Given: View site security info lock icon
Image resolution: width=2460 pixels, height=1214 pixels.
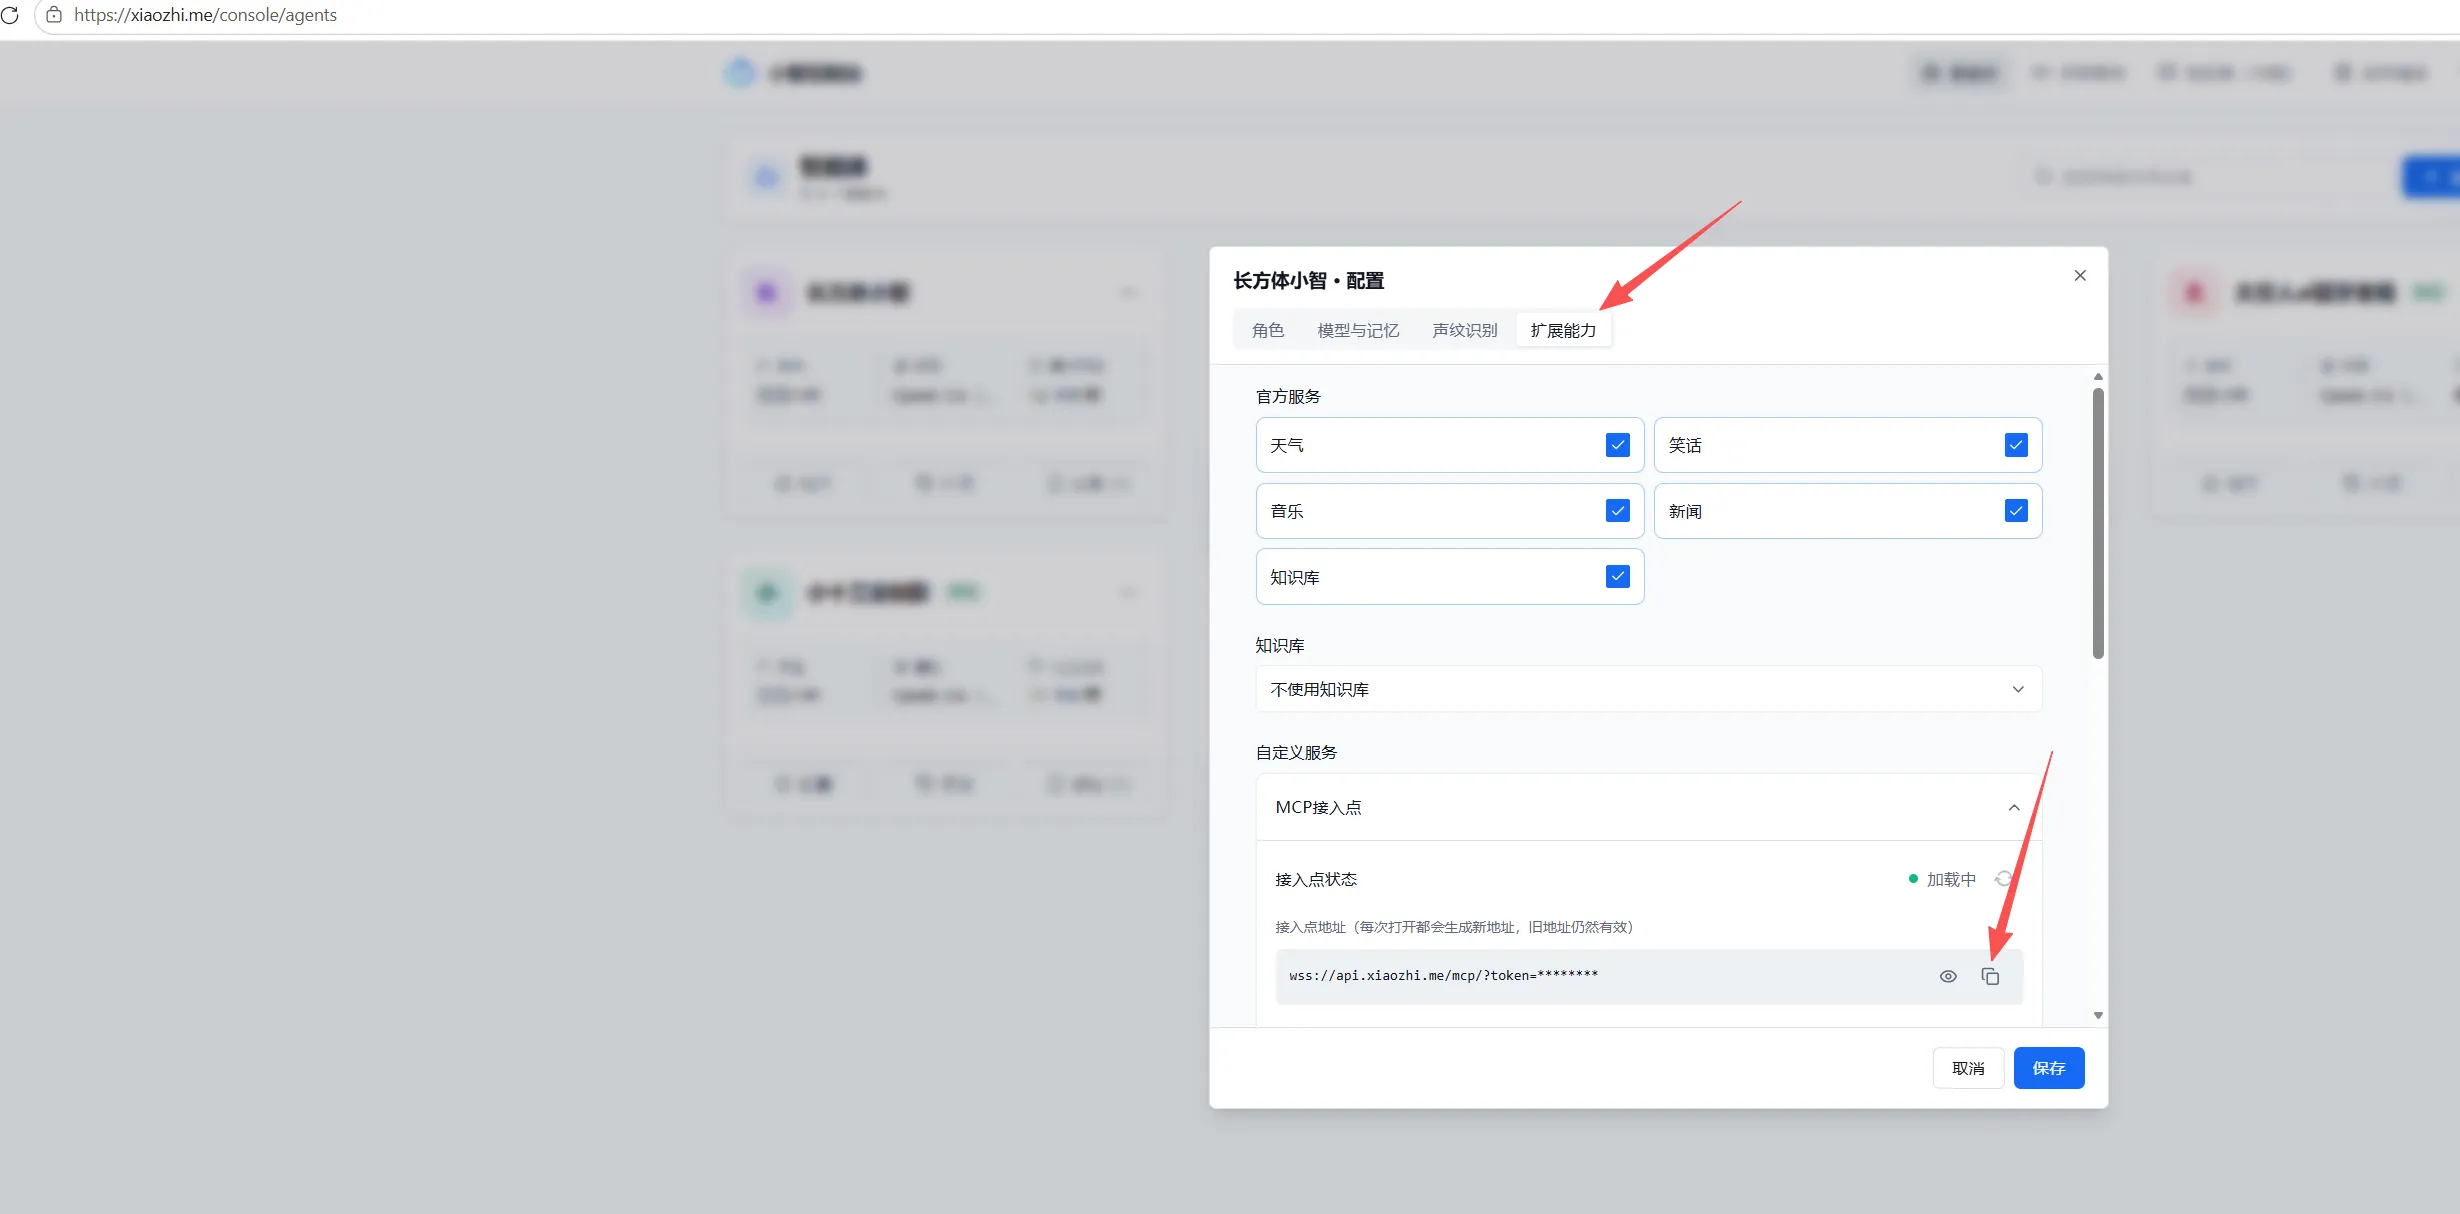Looking at the screenshot, I should (54, 15).
